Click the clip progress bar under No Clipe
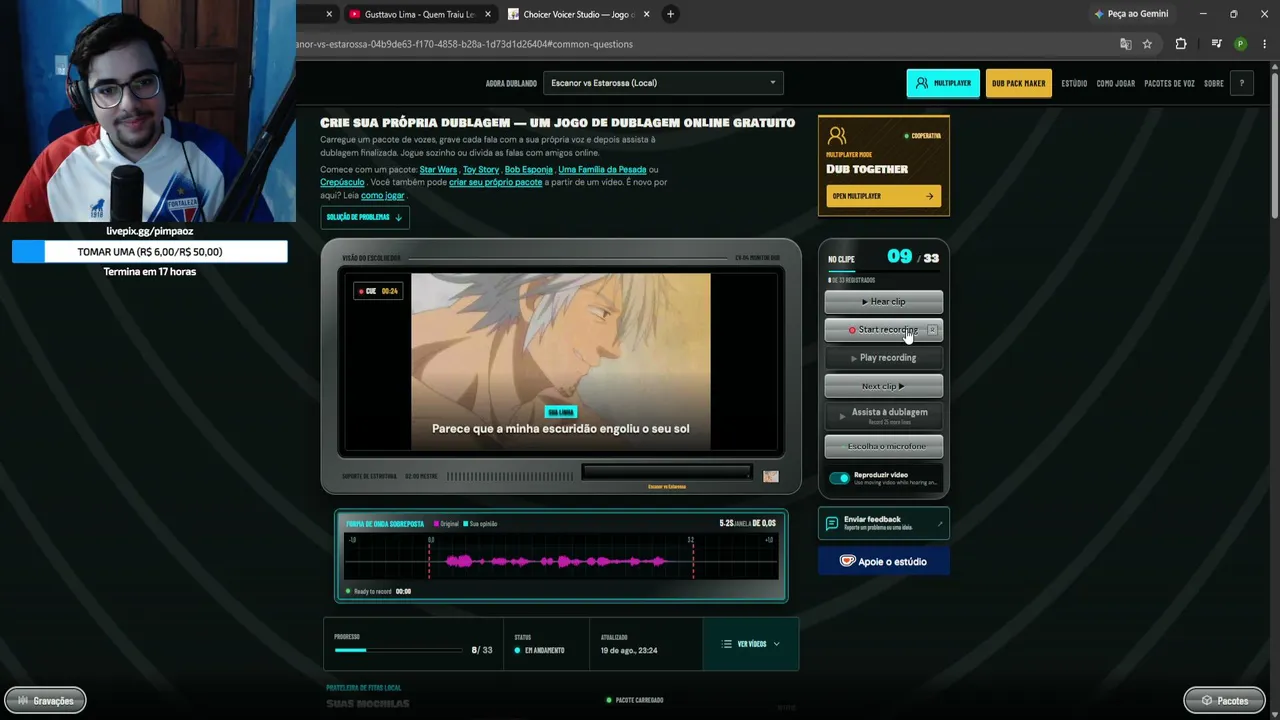The height and width of the screenshot is (720, 1280). tap(884, 271)
